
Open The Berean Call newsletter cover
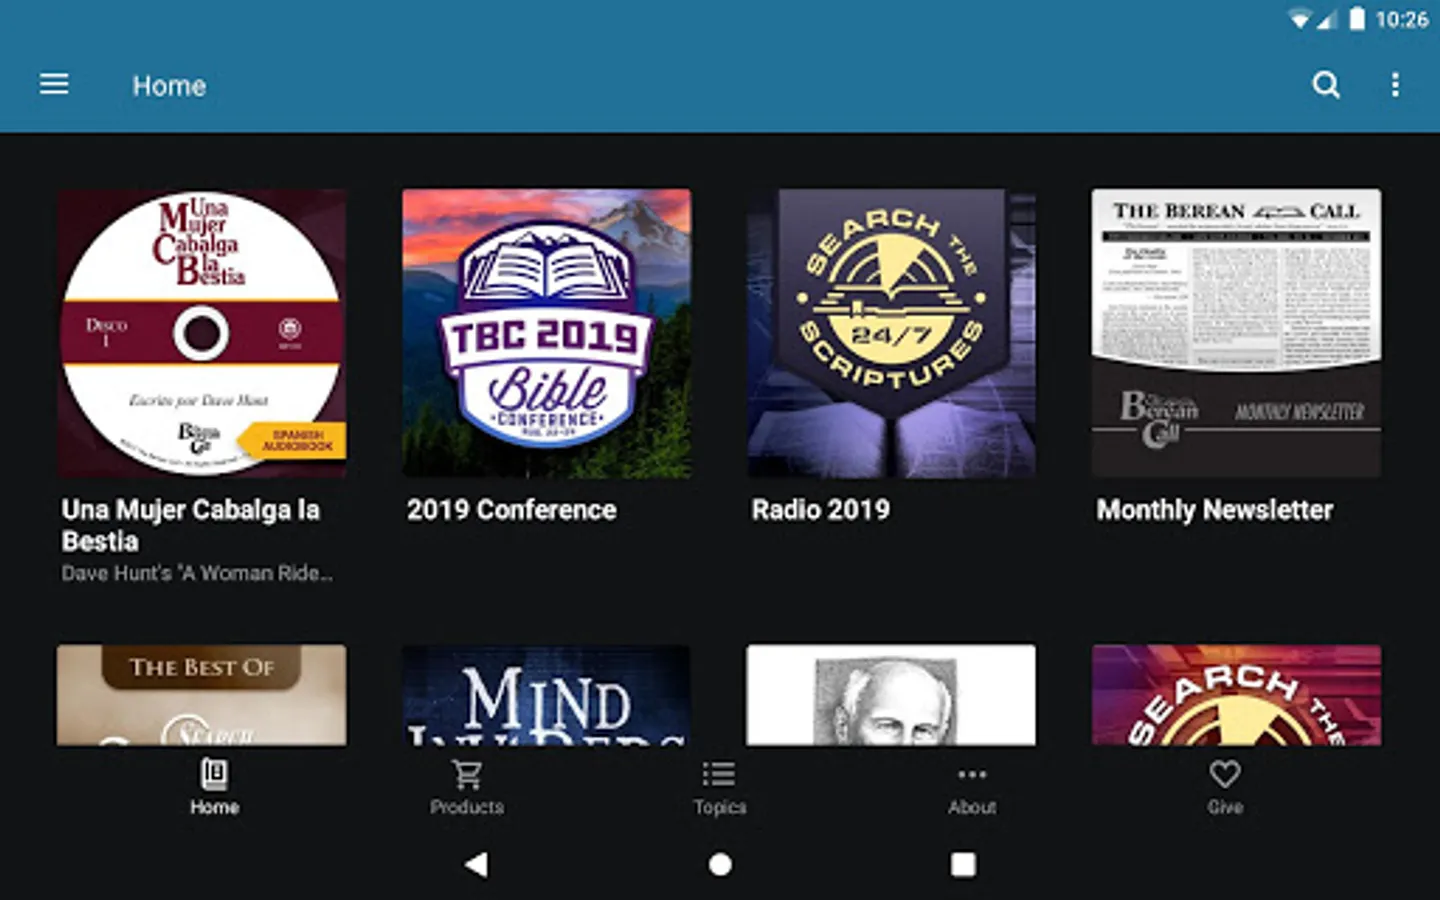(1236, 333)
